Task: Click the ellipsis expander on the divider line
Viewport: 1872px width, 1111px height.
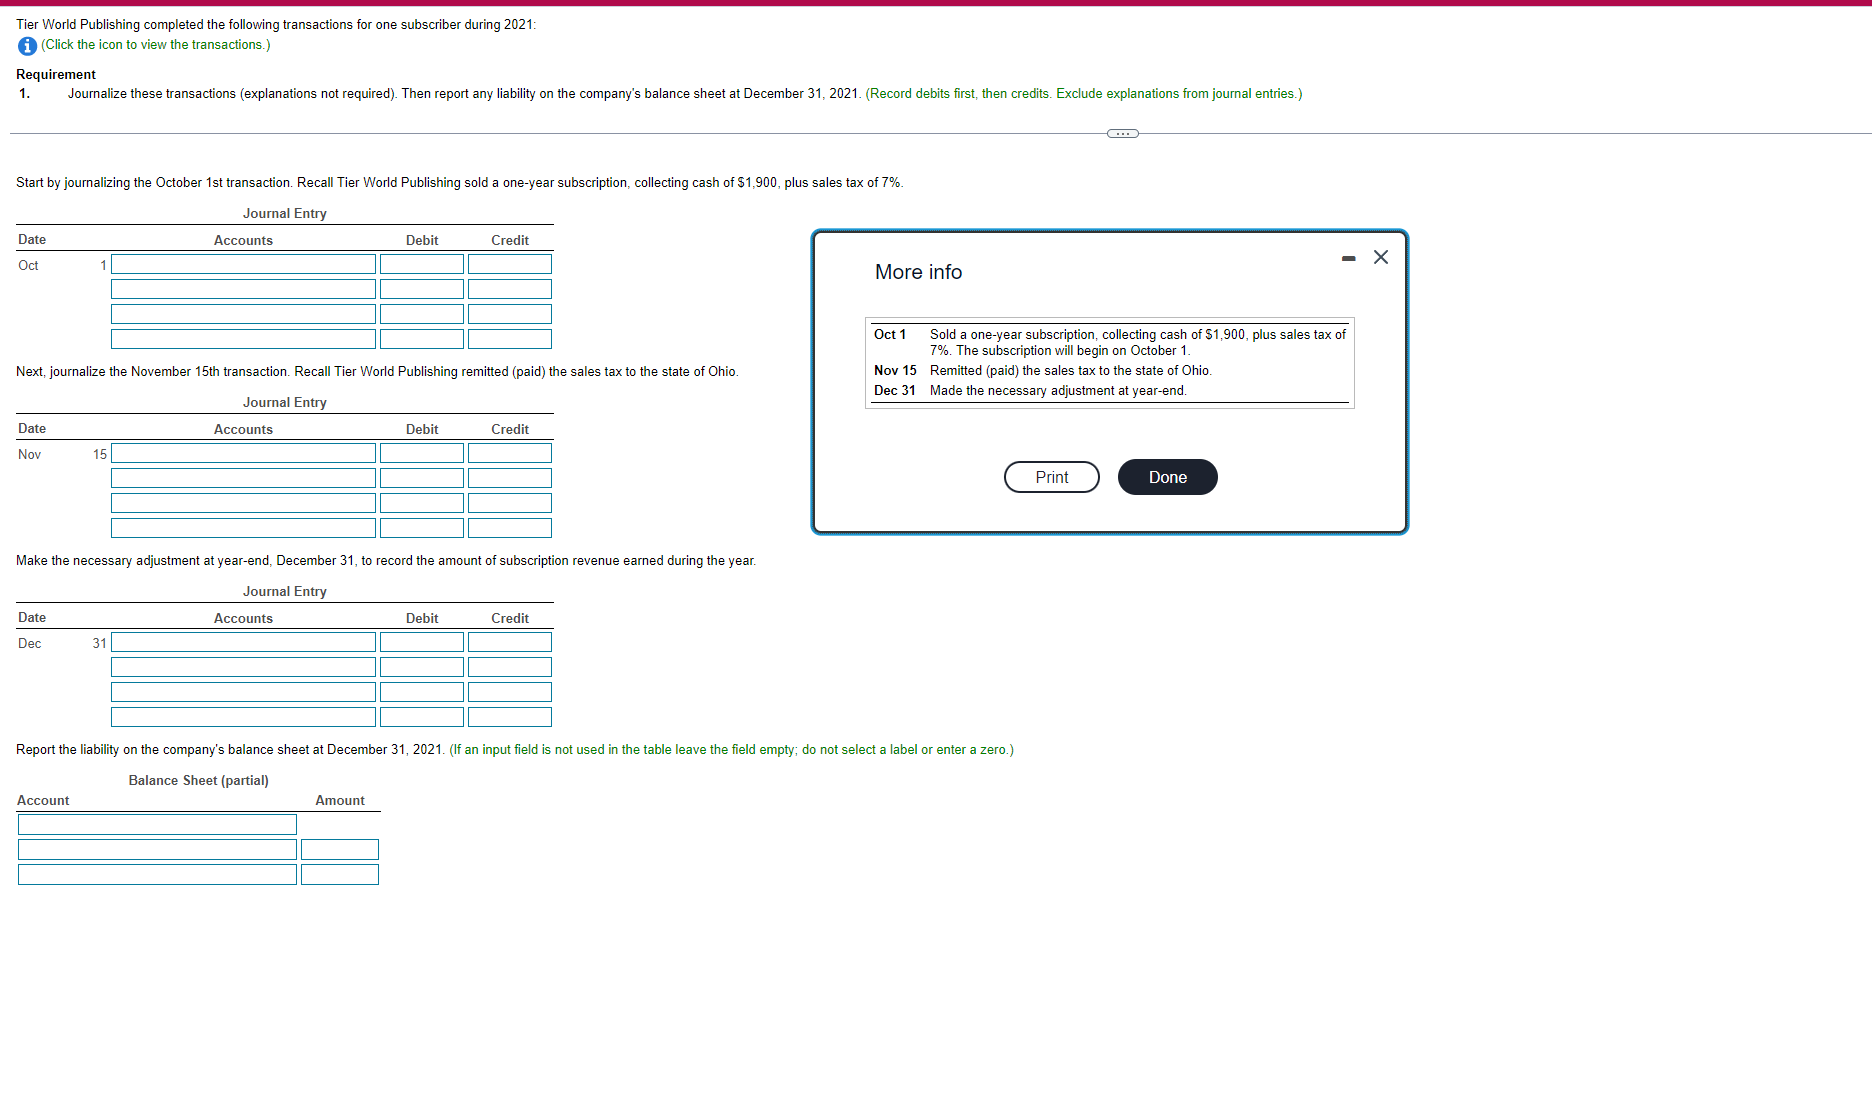Action: (x=1123, y=133)
